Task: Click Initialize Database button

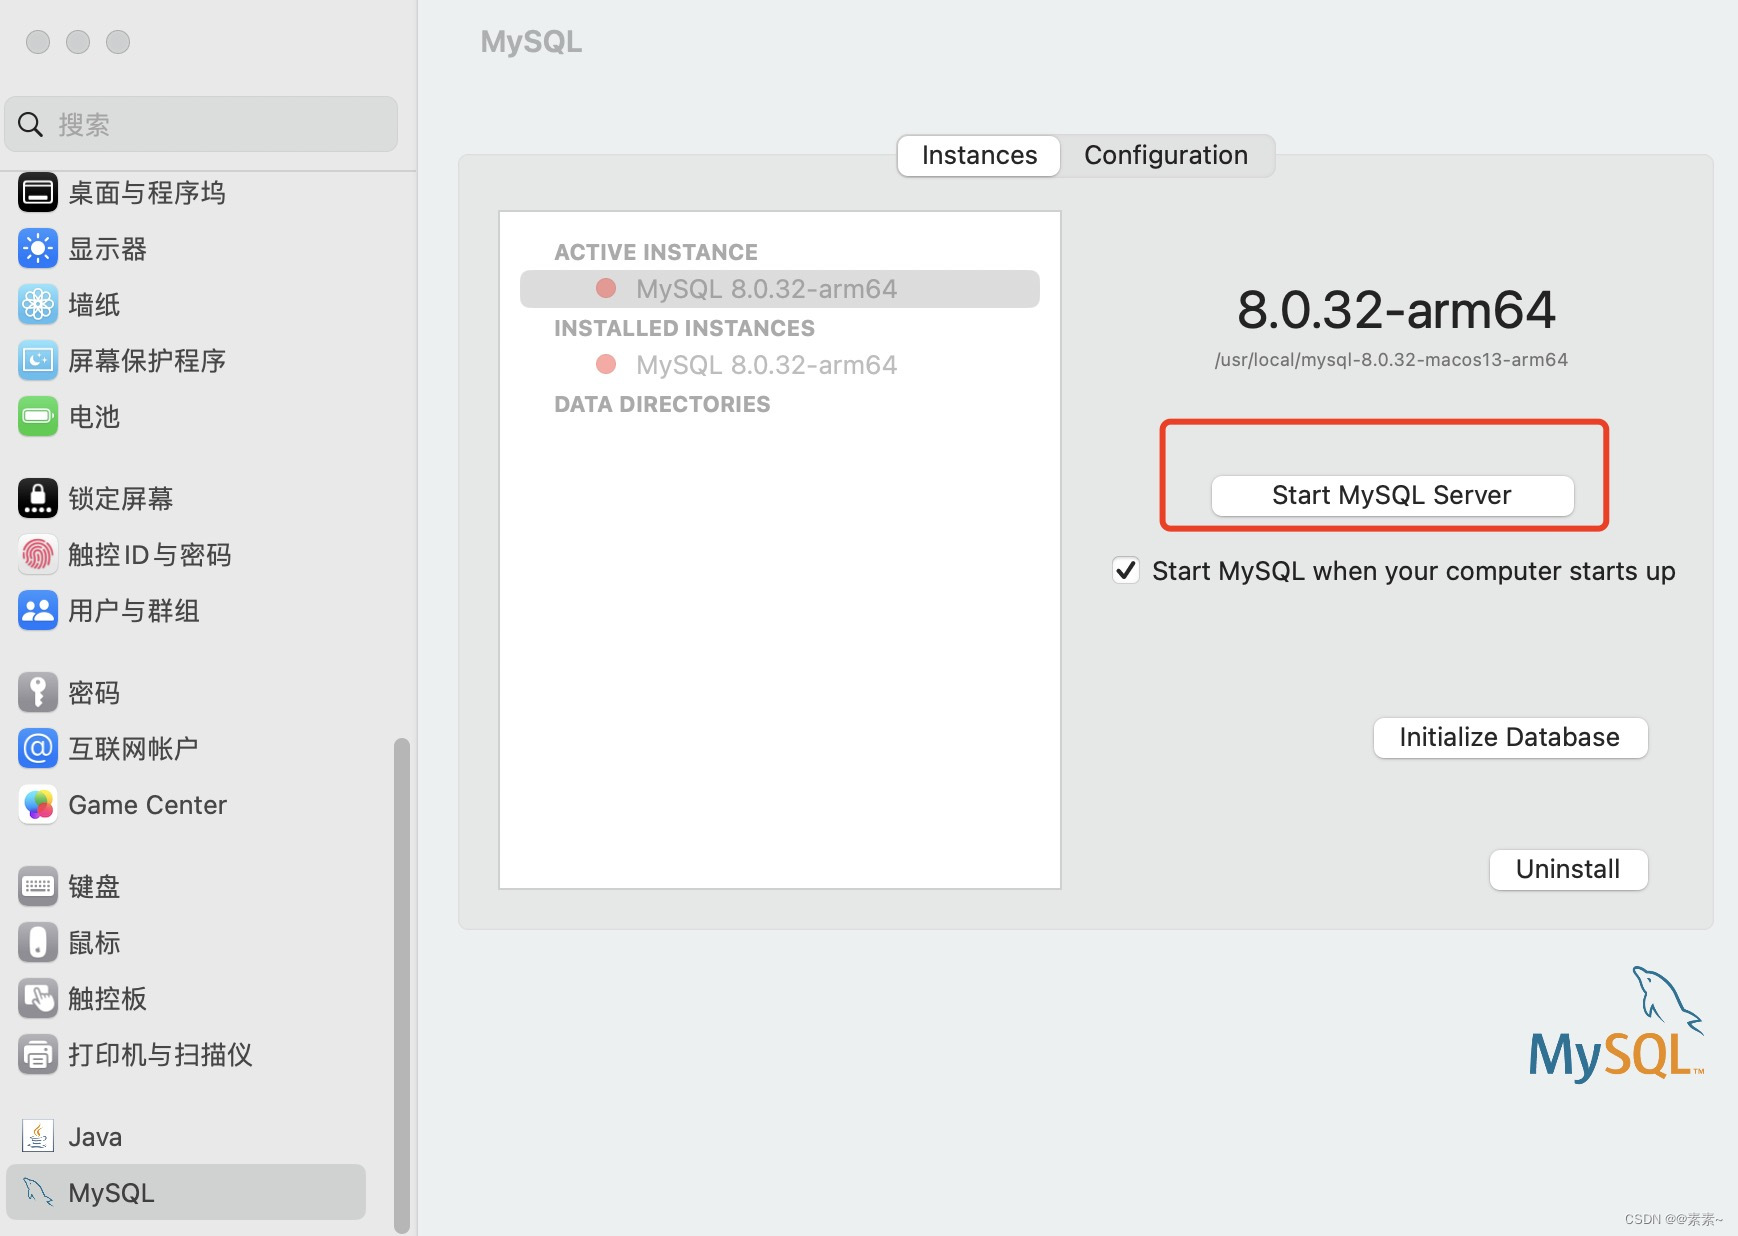Action: pos(1510,738)
